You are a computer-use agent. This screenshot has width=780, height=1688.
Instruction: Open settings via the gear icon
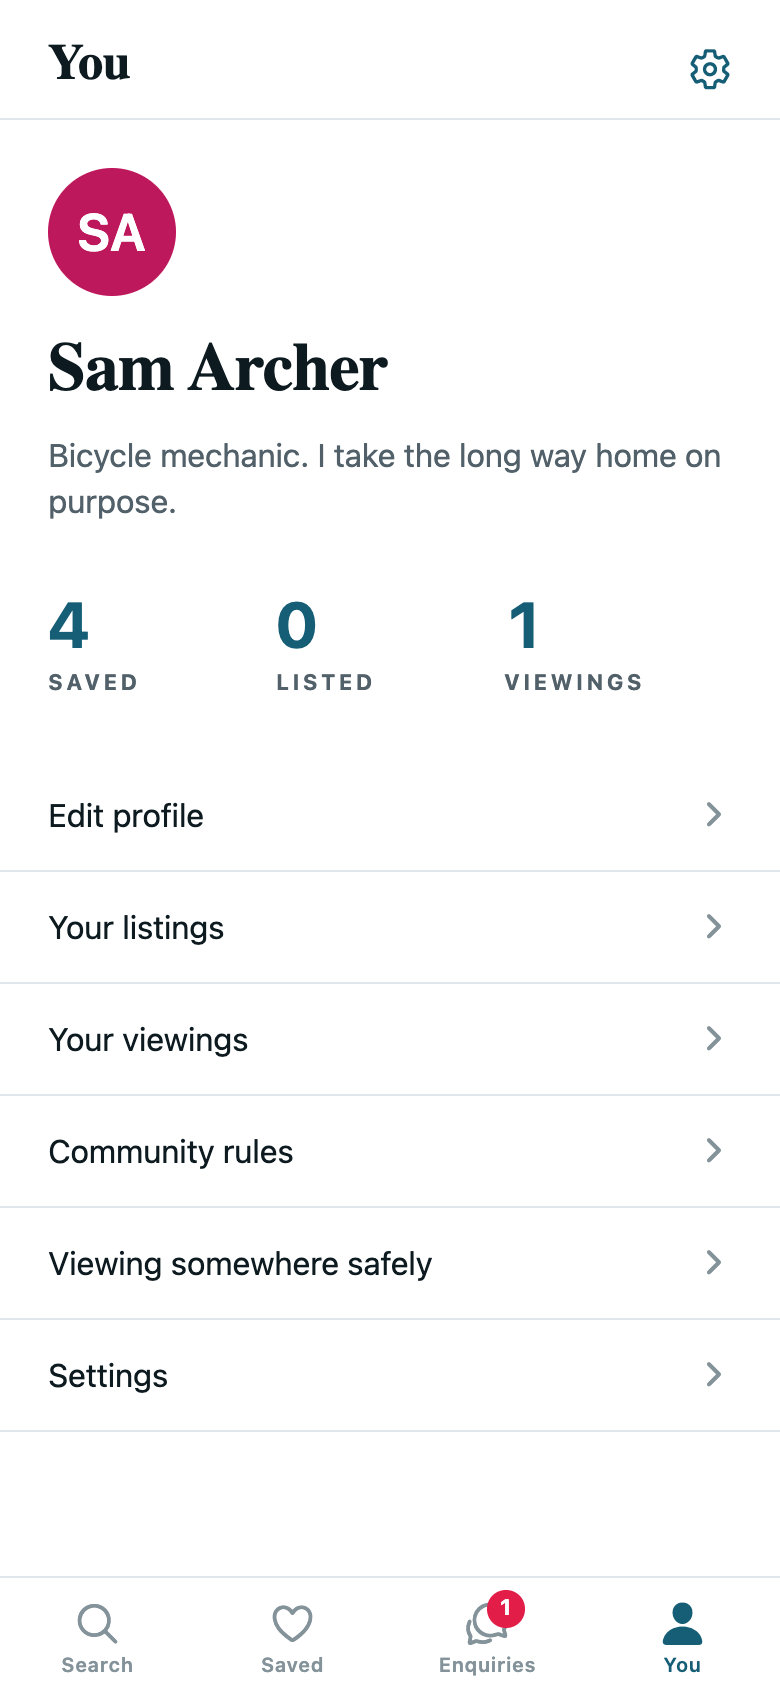pos(710,69)
